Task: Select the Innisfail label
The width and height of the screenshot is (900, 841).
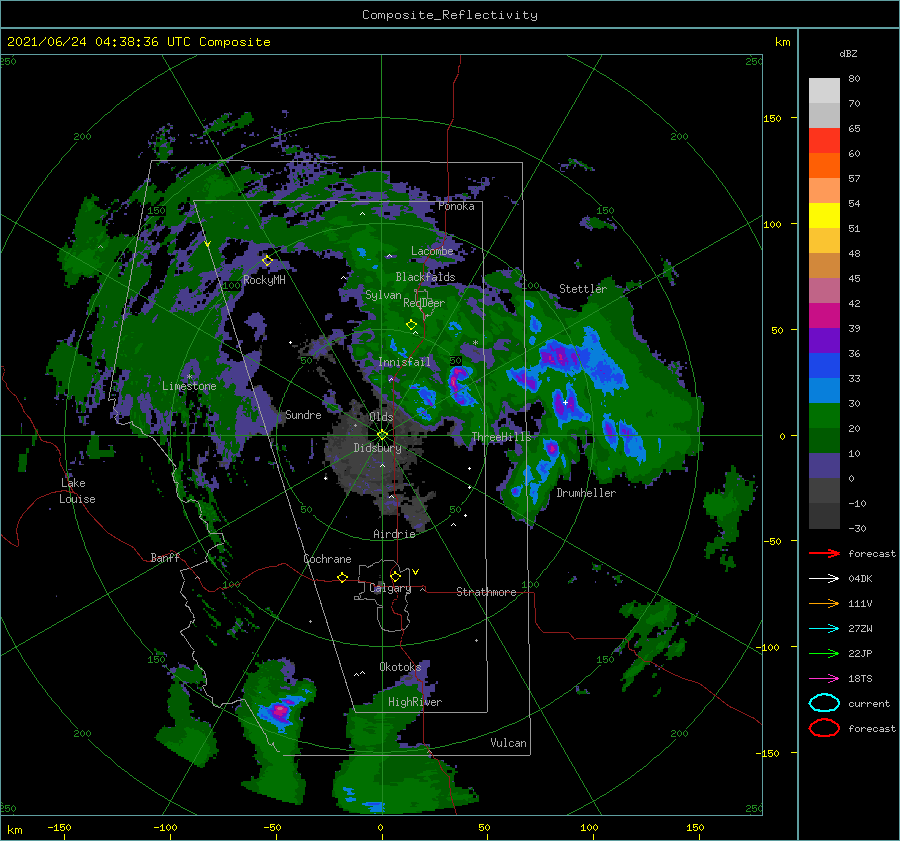Action: pyautogui.click(x=404, y=362)
